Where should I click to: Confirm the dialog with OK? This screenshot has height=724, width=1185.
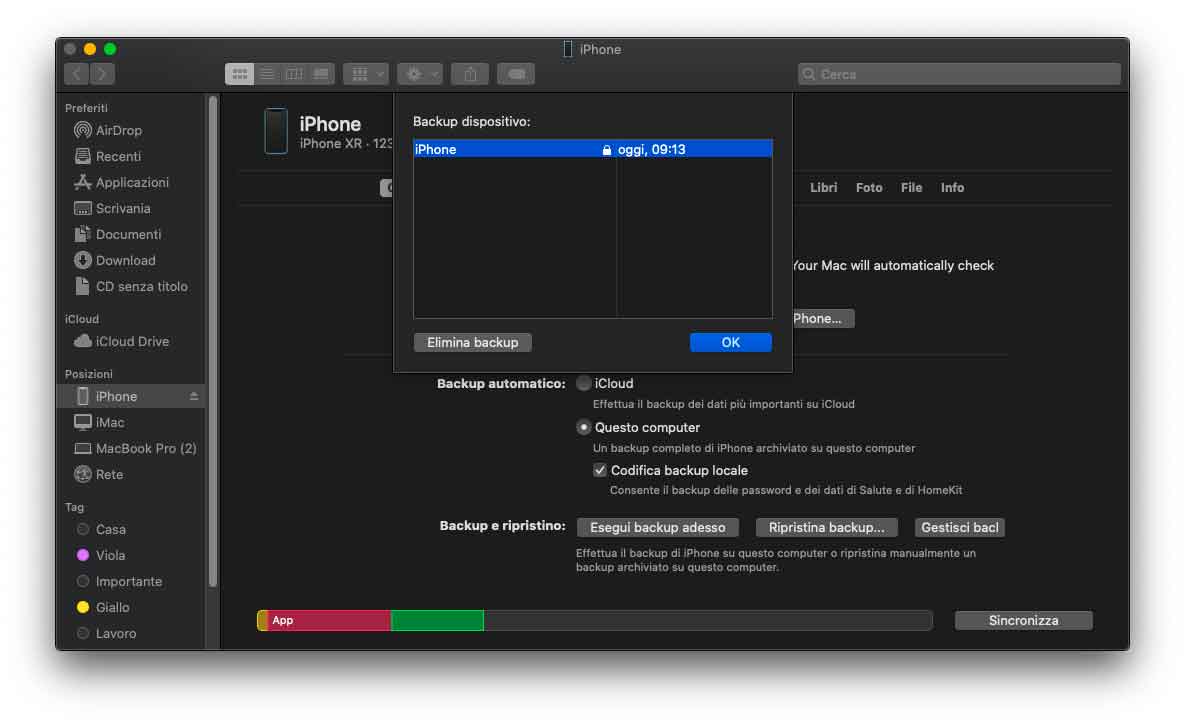730,342
